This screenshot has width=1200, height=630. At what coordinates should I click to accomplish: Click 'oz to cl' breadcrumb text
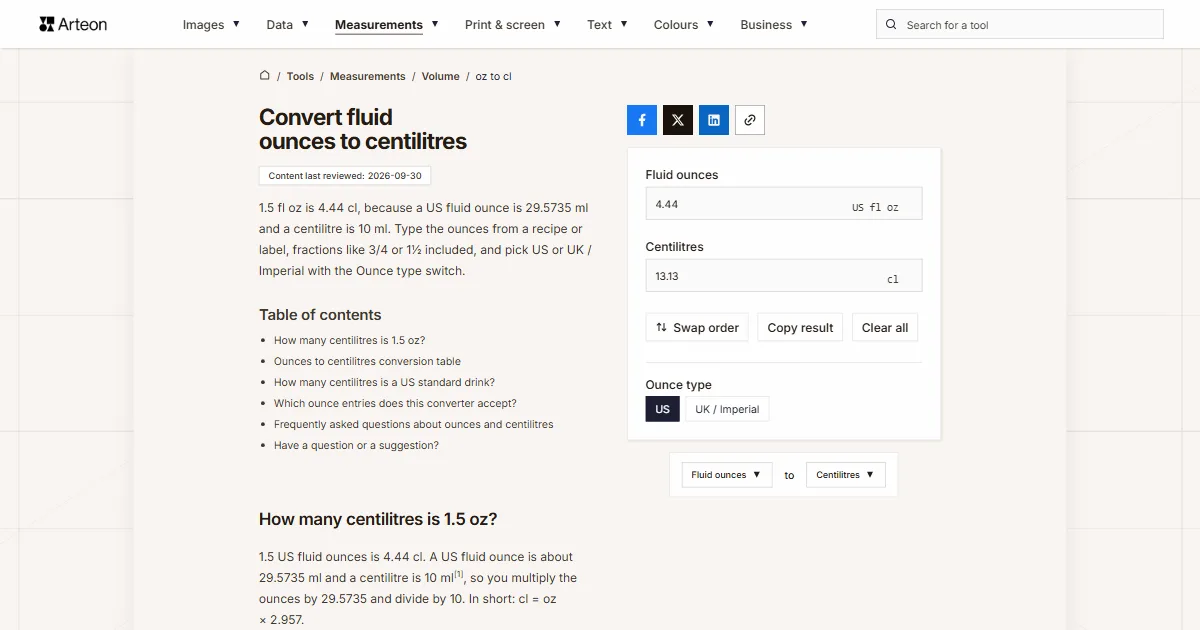[x=494, y=76]
